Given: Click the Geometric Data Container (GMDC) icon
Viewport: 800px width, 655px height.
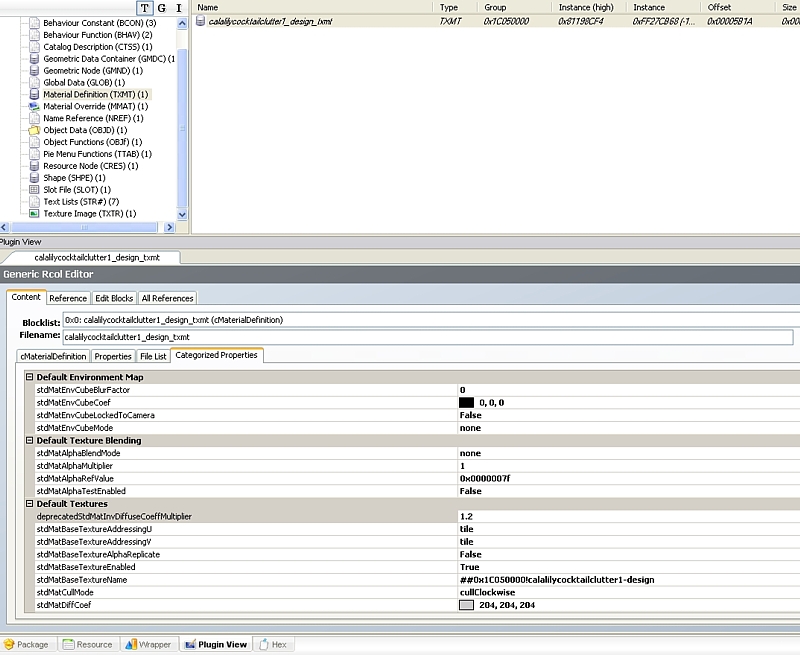Looking at the screenshot, I should point(35,58).
